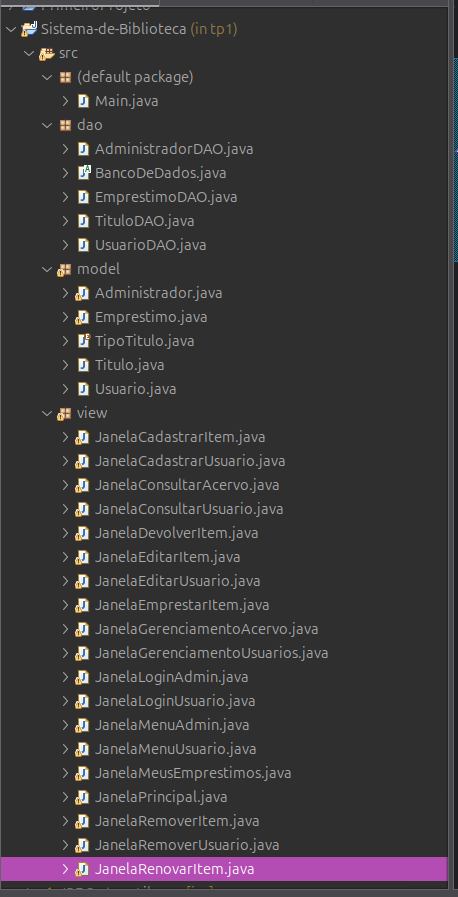Click the Sistema-de-Biblioteca project folder icon
The height and width of the screenshot is (897, 458).
[x=29, y=29]
